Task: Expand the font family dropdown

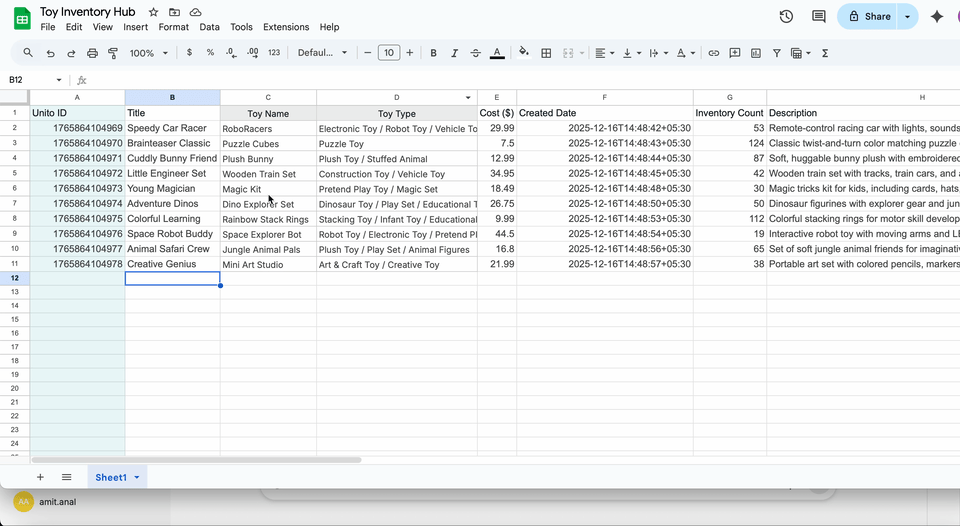Action: pos(323,53)
